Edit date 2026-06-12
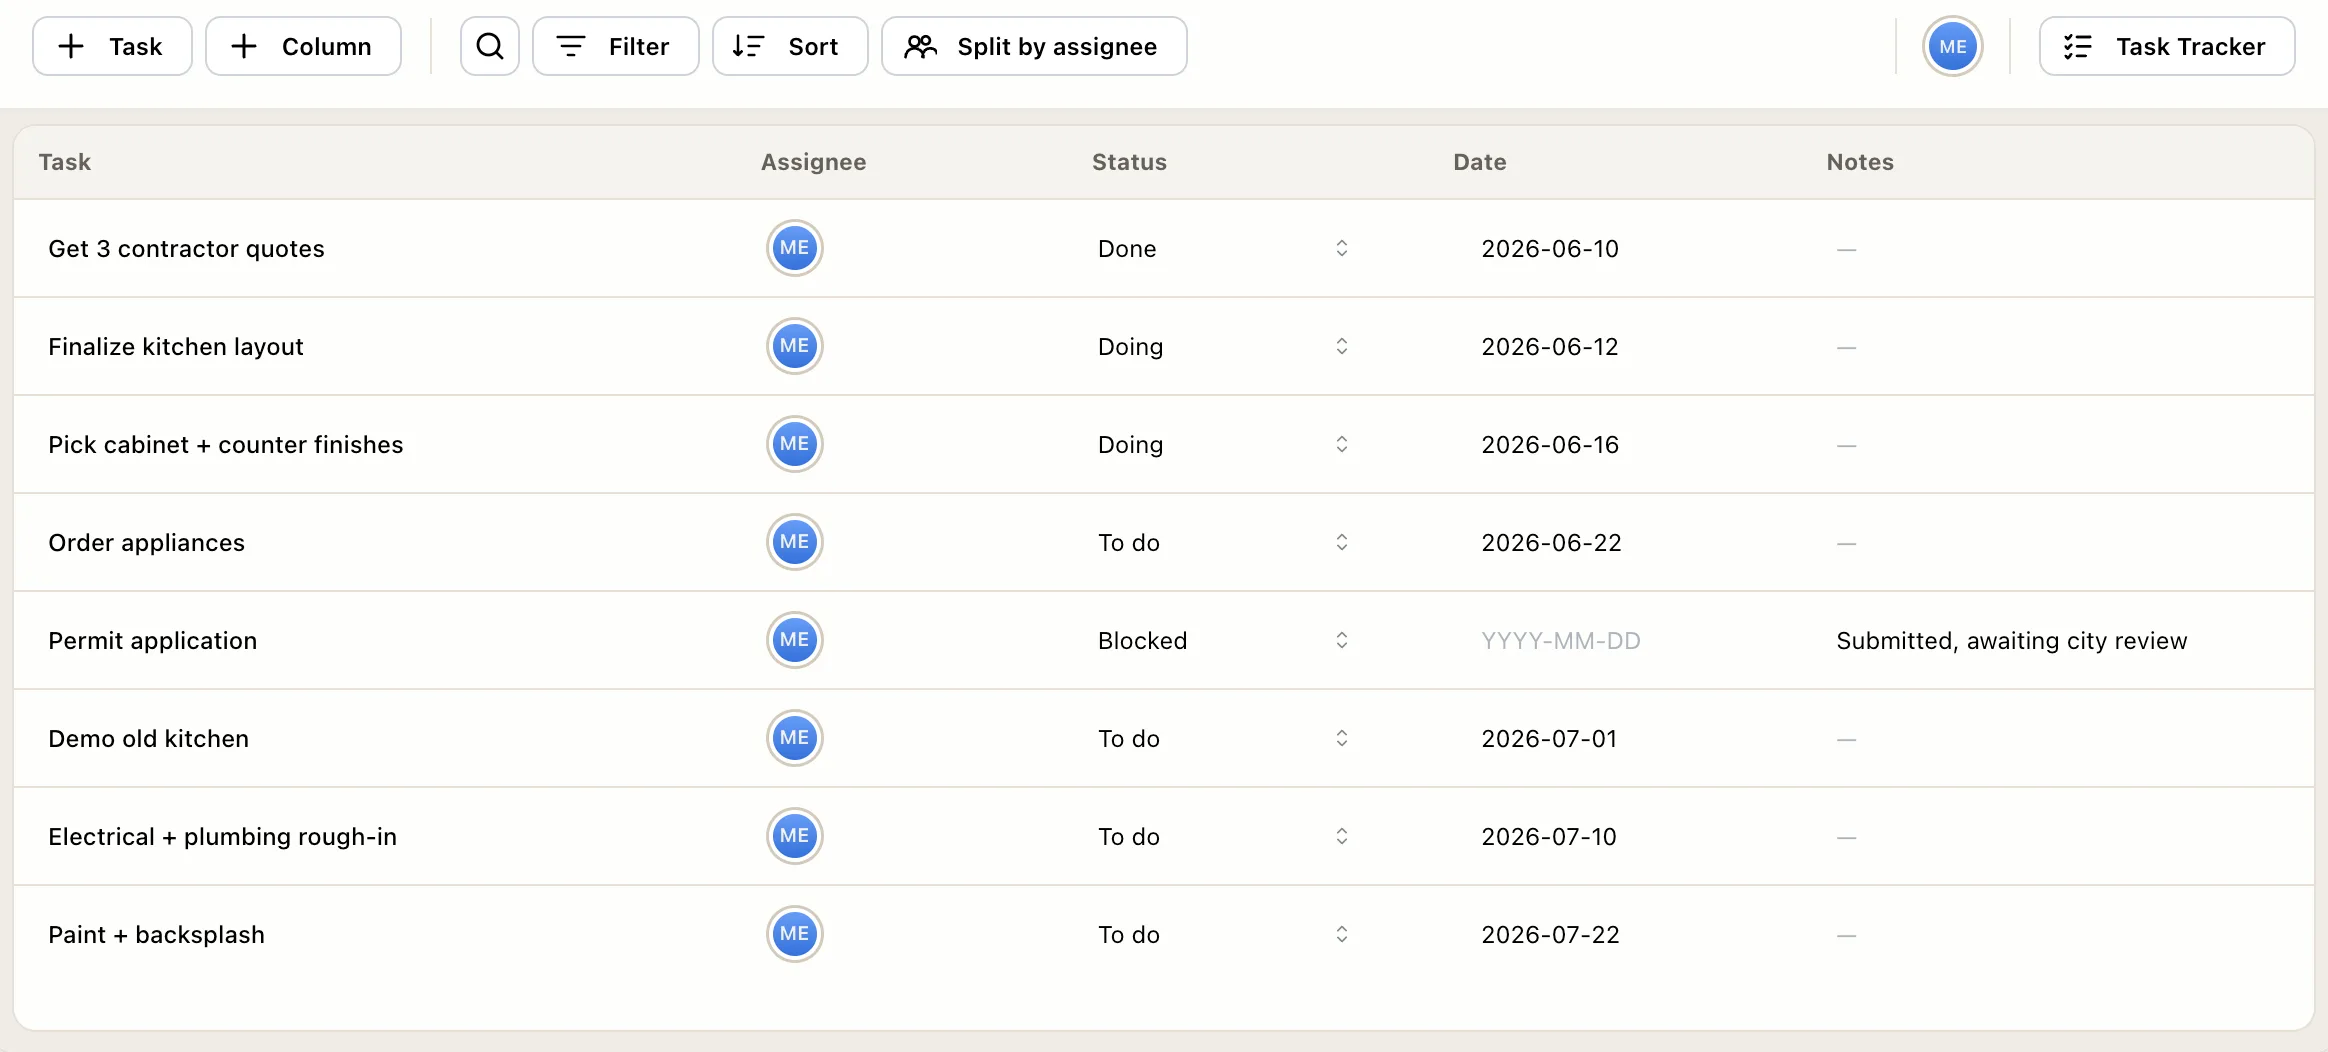2328x1052 pixels. pyautogui.click(x=1549, y=346)
